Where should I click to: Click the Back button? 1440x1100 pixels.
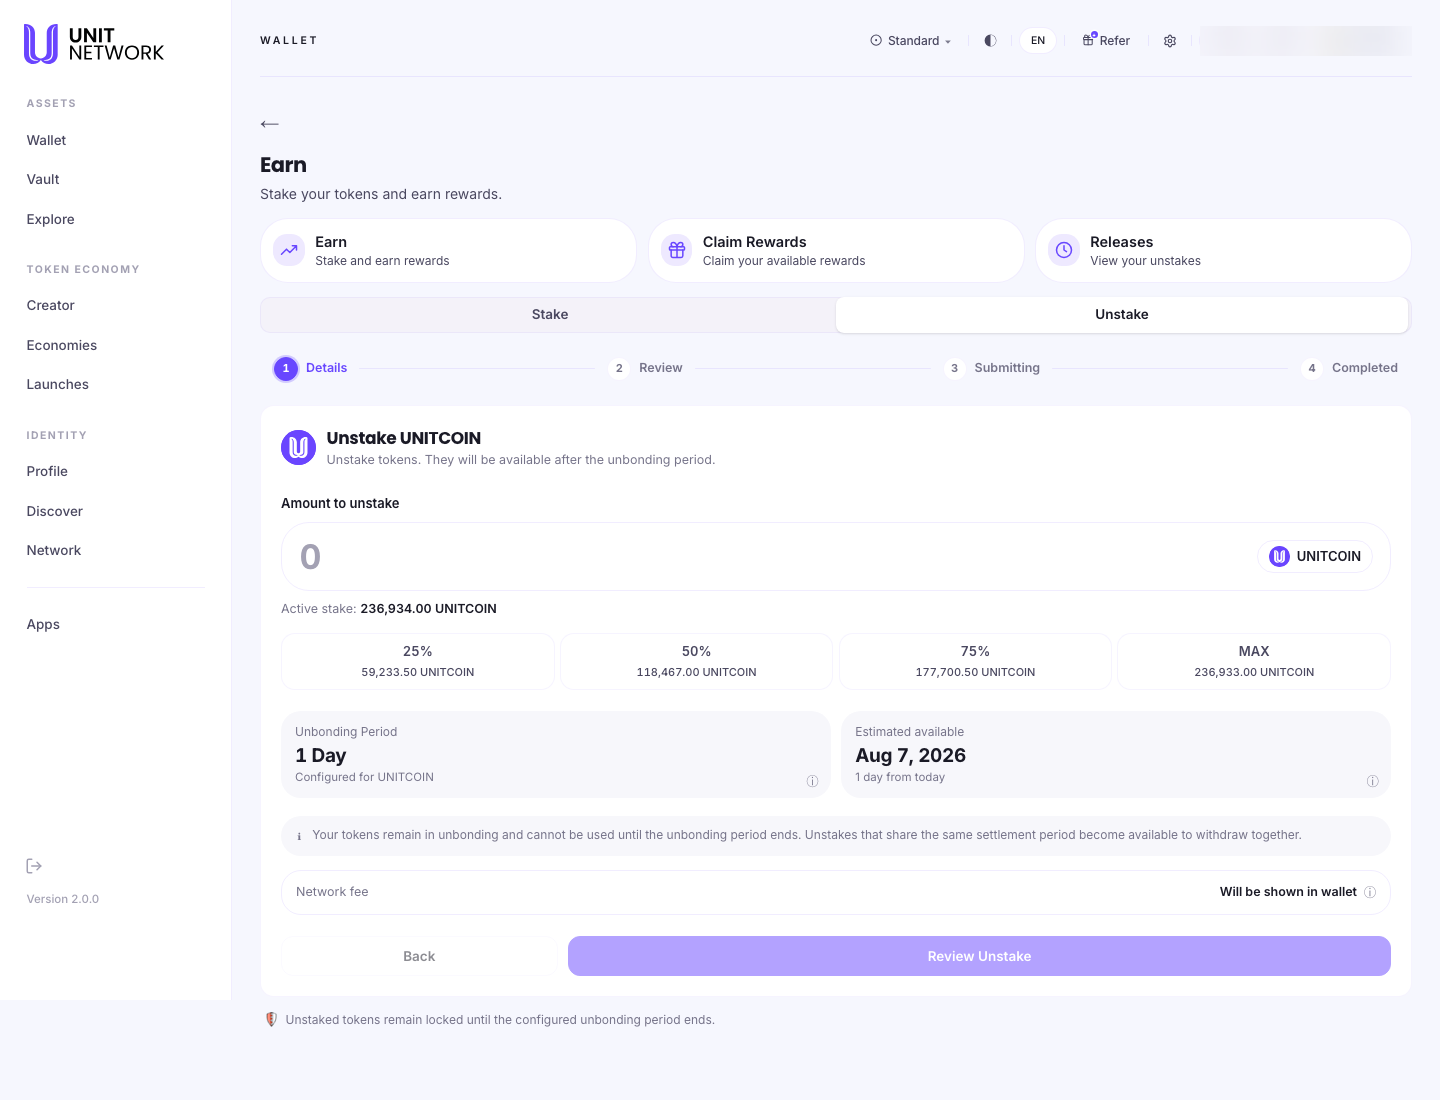click(419, 956)
